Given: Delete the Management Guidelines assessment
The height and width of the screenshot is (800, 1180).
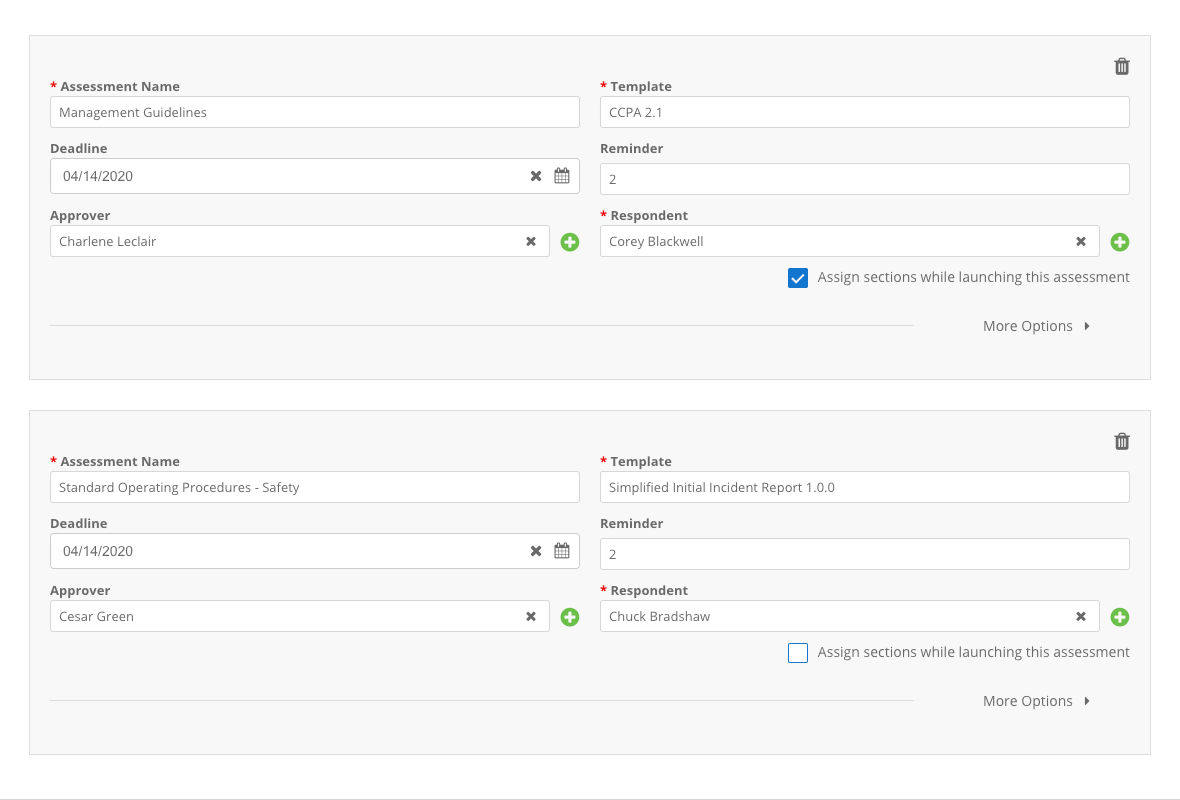Looking at the screenshot, I should point(1121,66).
